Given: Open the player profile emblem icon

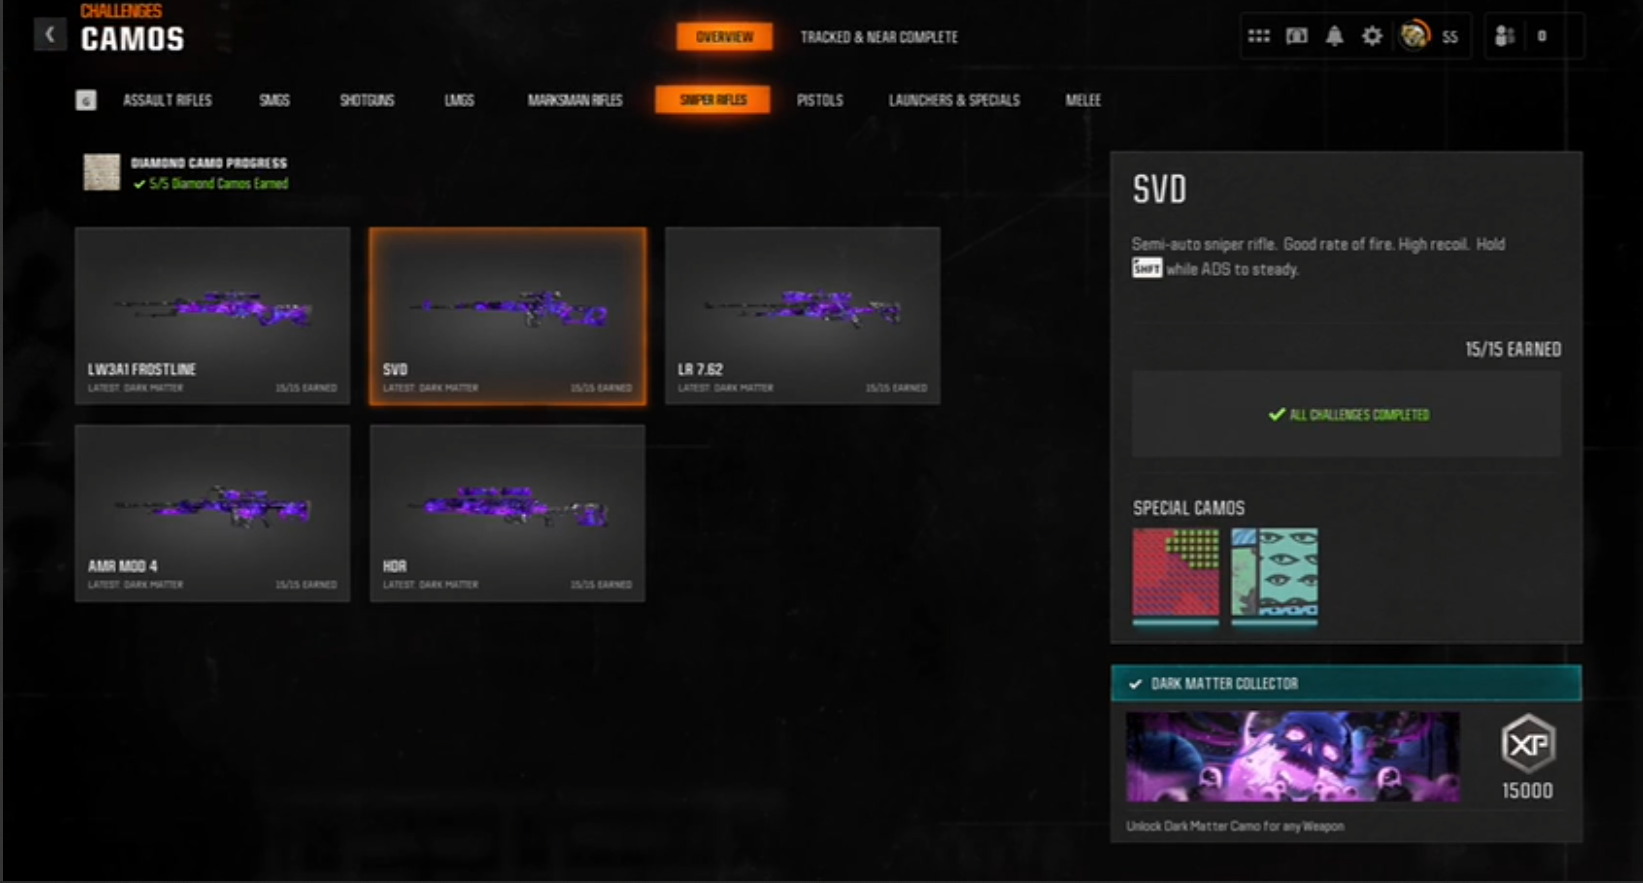Looking at the screenshot, I should tap(1414, 36).
